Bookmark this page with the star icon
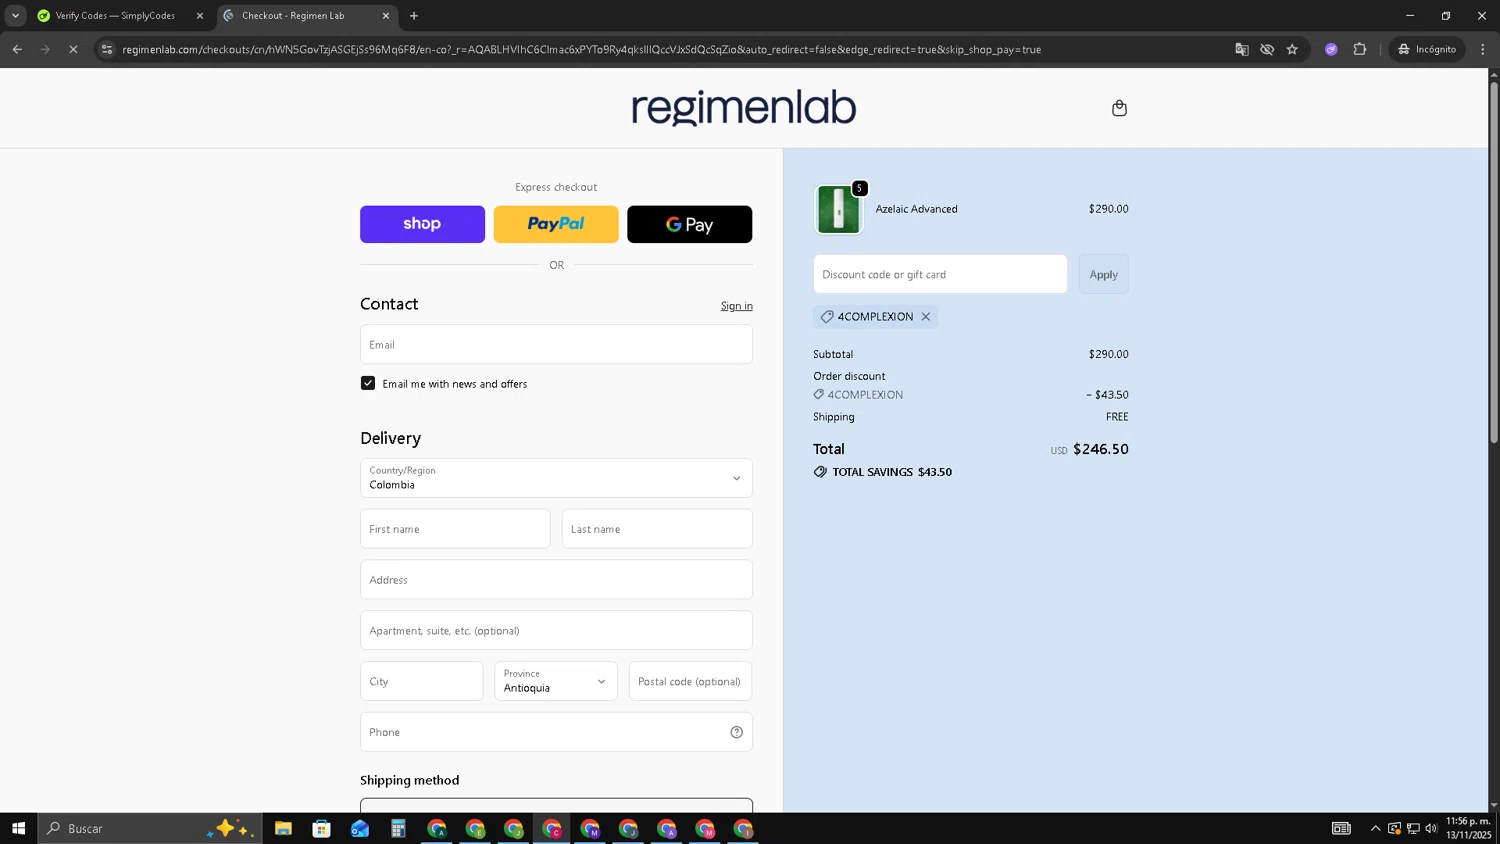Image resolution: width=1500 pixels, height=844 pixels. 1292,49
